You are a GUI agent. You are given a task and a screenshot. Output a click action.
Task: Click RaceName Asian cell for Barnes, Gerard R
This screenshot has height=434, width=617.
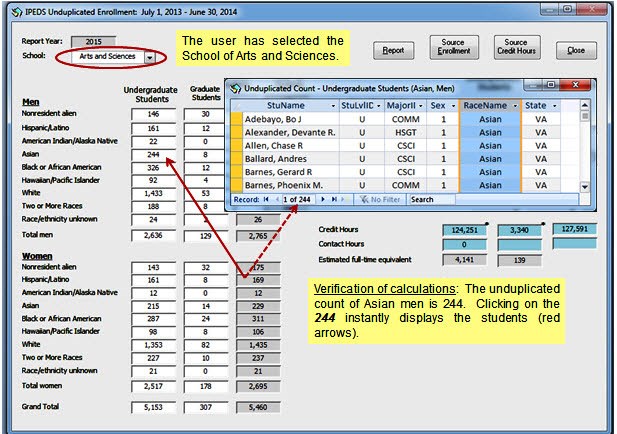[x=490, y=172]
